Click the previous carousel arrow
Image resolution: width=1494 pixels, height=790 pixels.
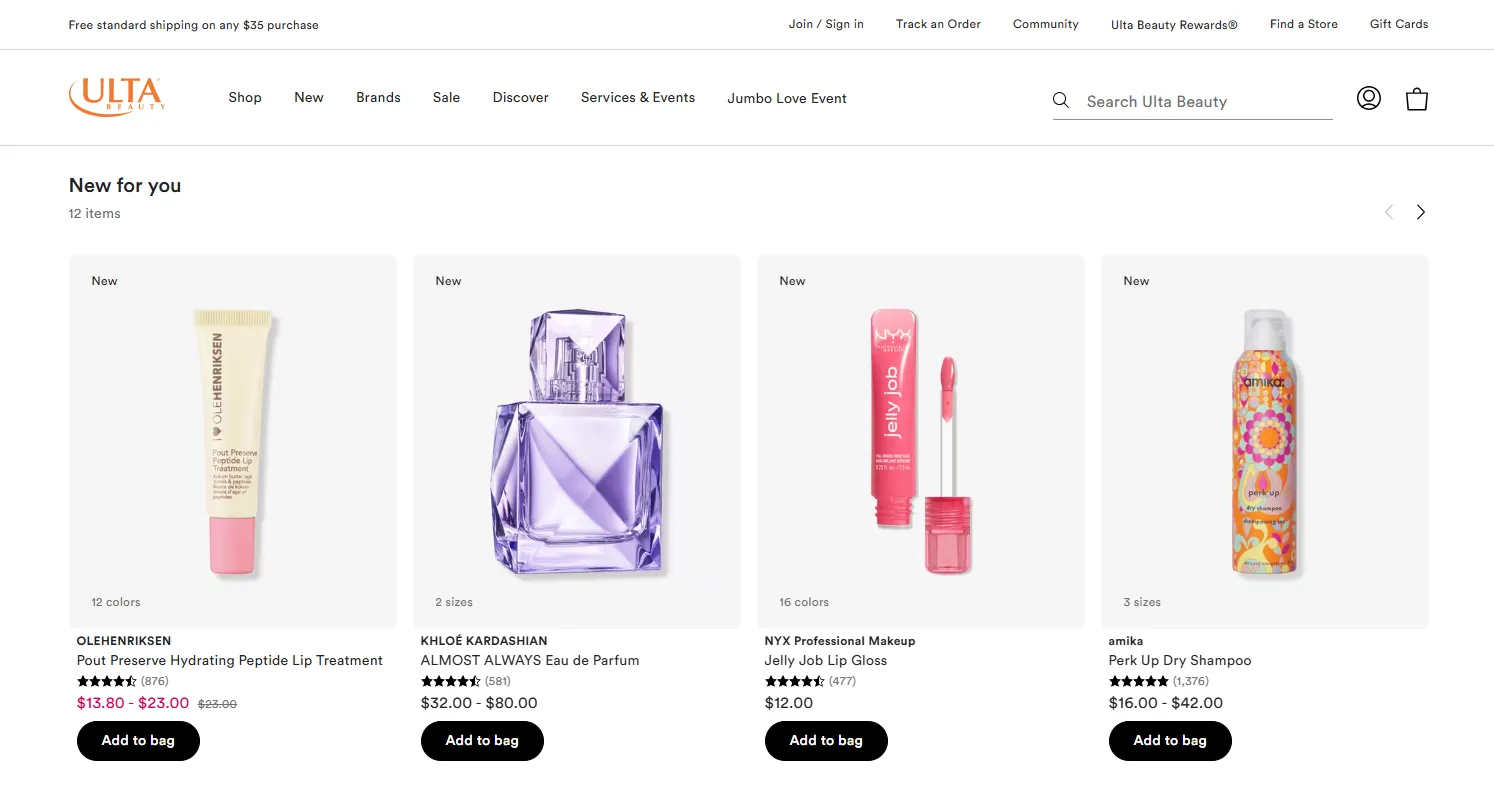tap(1388, 212)
